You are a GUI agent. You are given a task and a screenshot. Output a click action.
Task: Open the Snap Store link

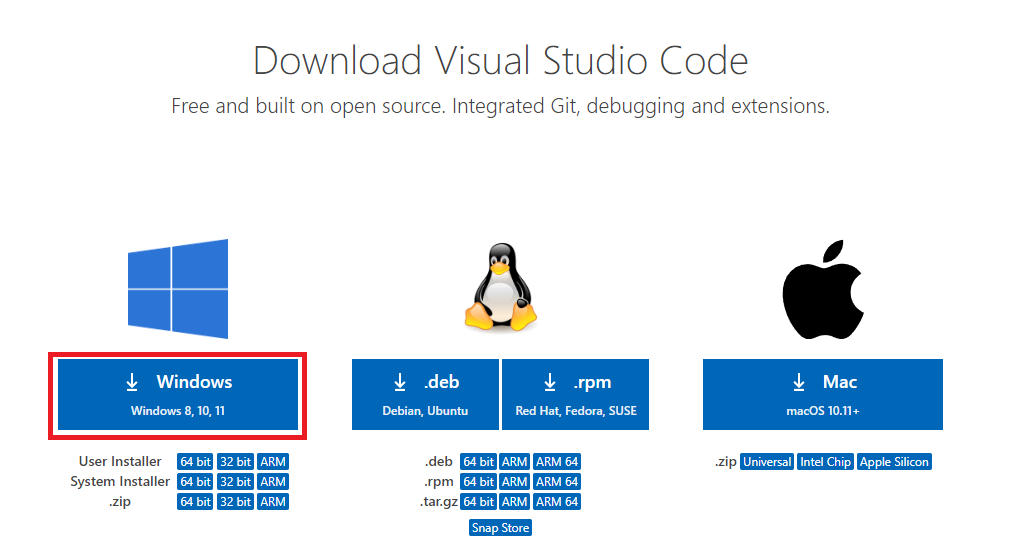(x=500, y=528)
